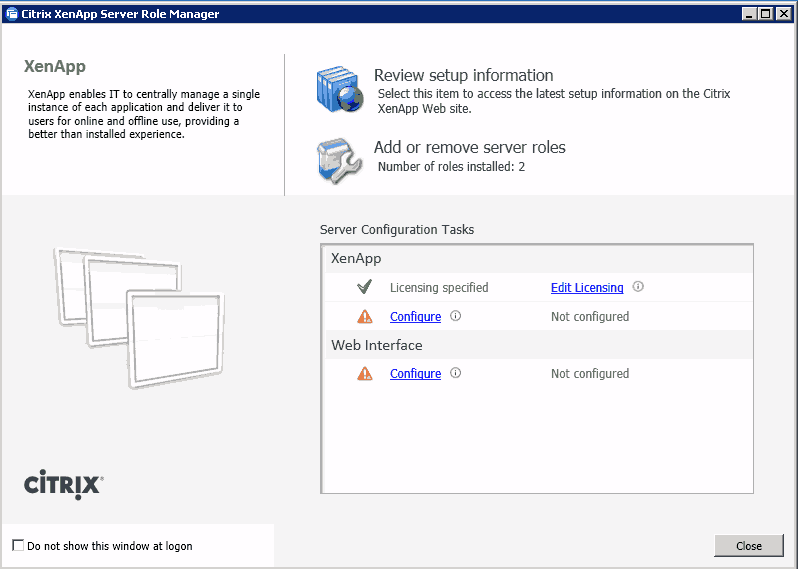Click the checkmark beside Licensing specified
This screenshot has height=569, width=798.
(x=364, y=287)
